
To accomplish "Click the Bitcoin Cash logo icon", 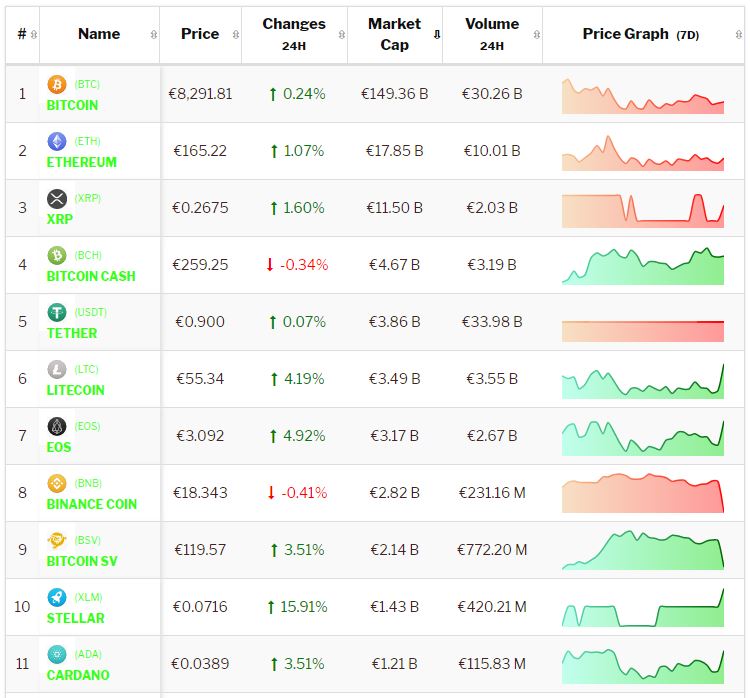I will (57, 256).
